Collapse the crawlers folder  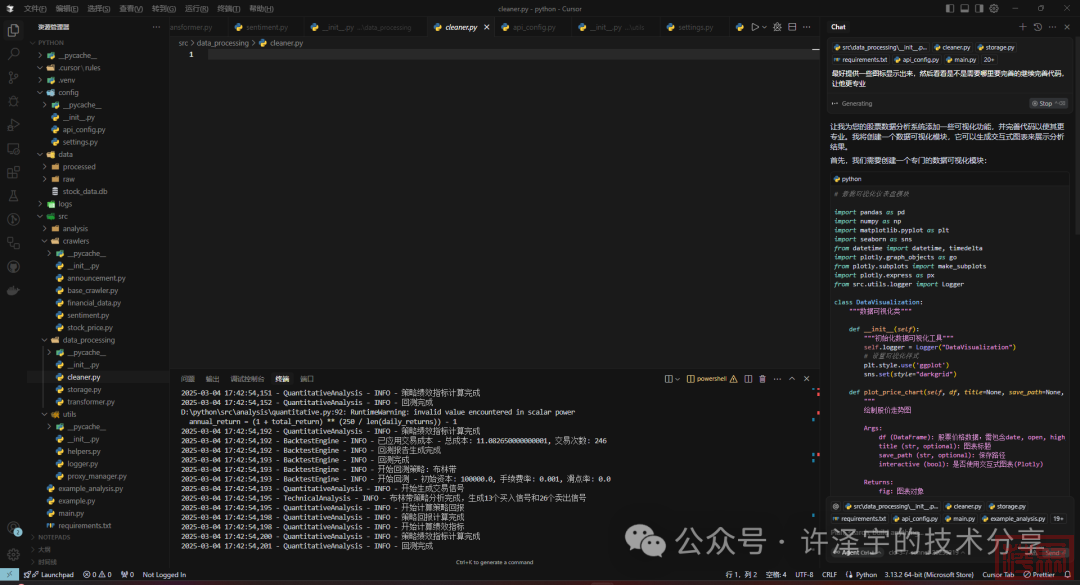pos(45,241)
